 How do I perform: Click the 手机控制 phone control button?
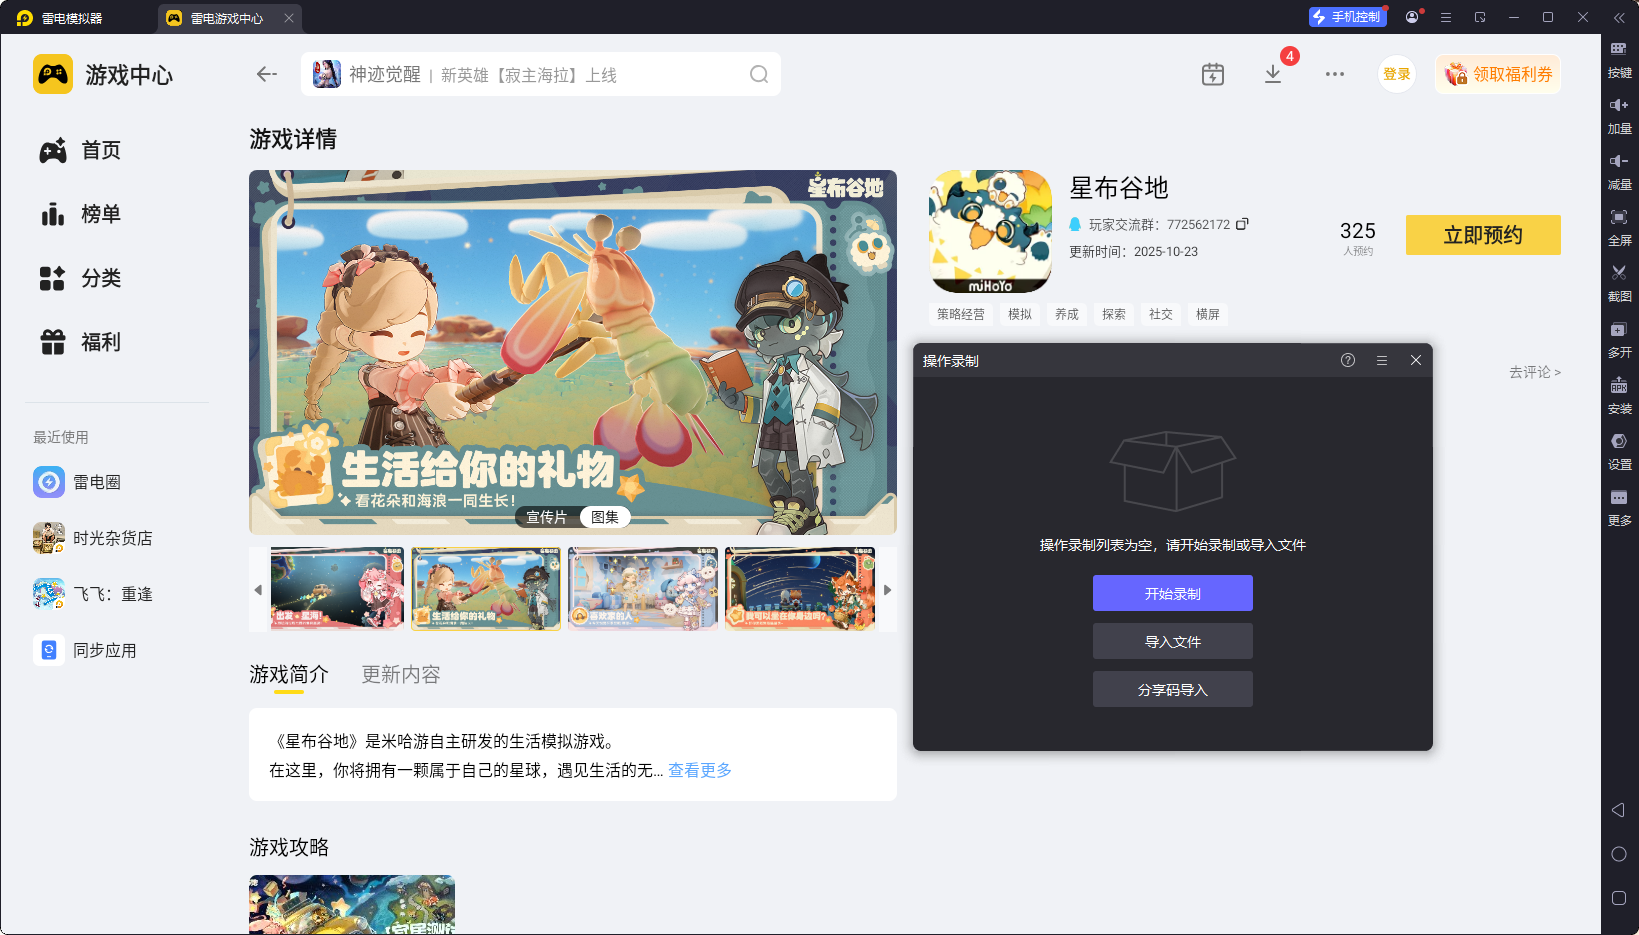pos(1347,16)
